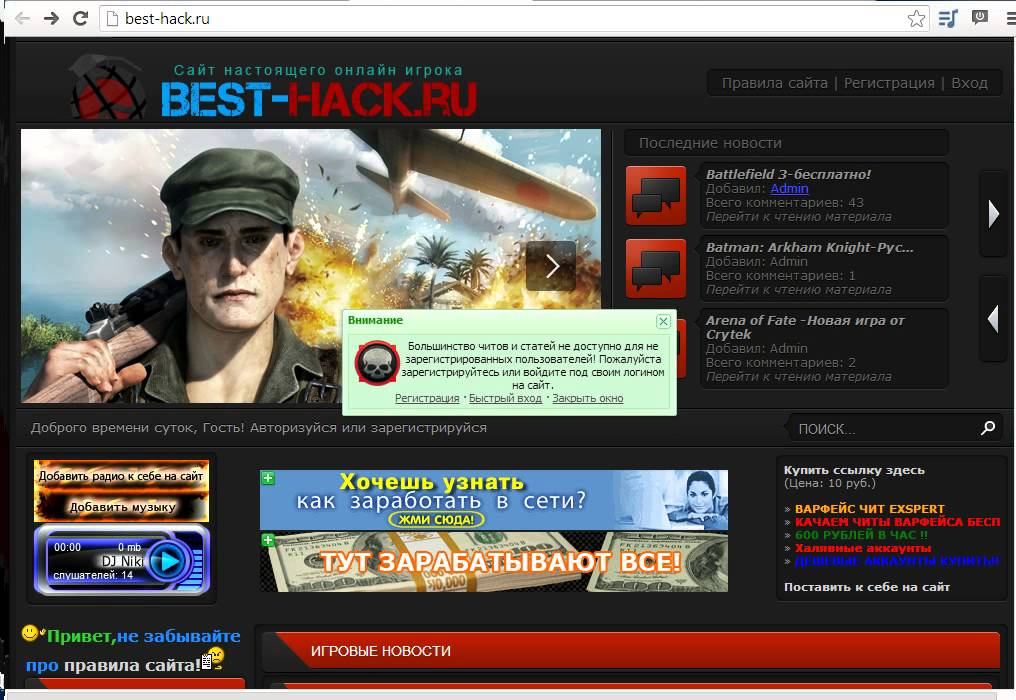Click the правила сайта greeting text
The height and width of the screenshot is (700, 1016).
[132, 666]
